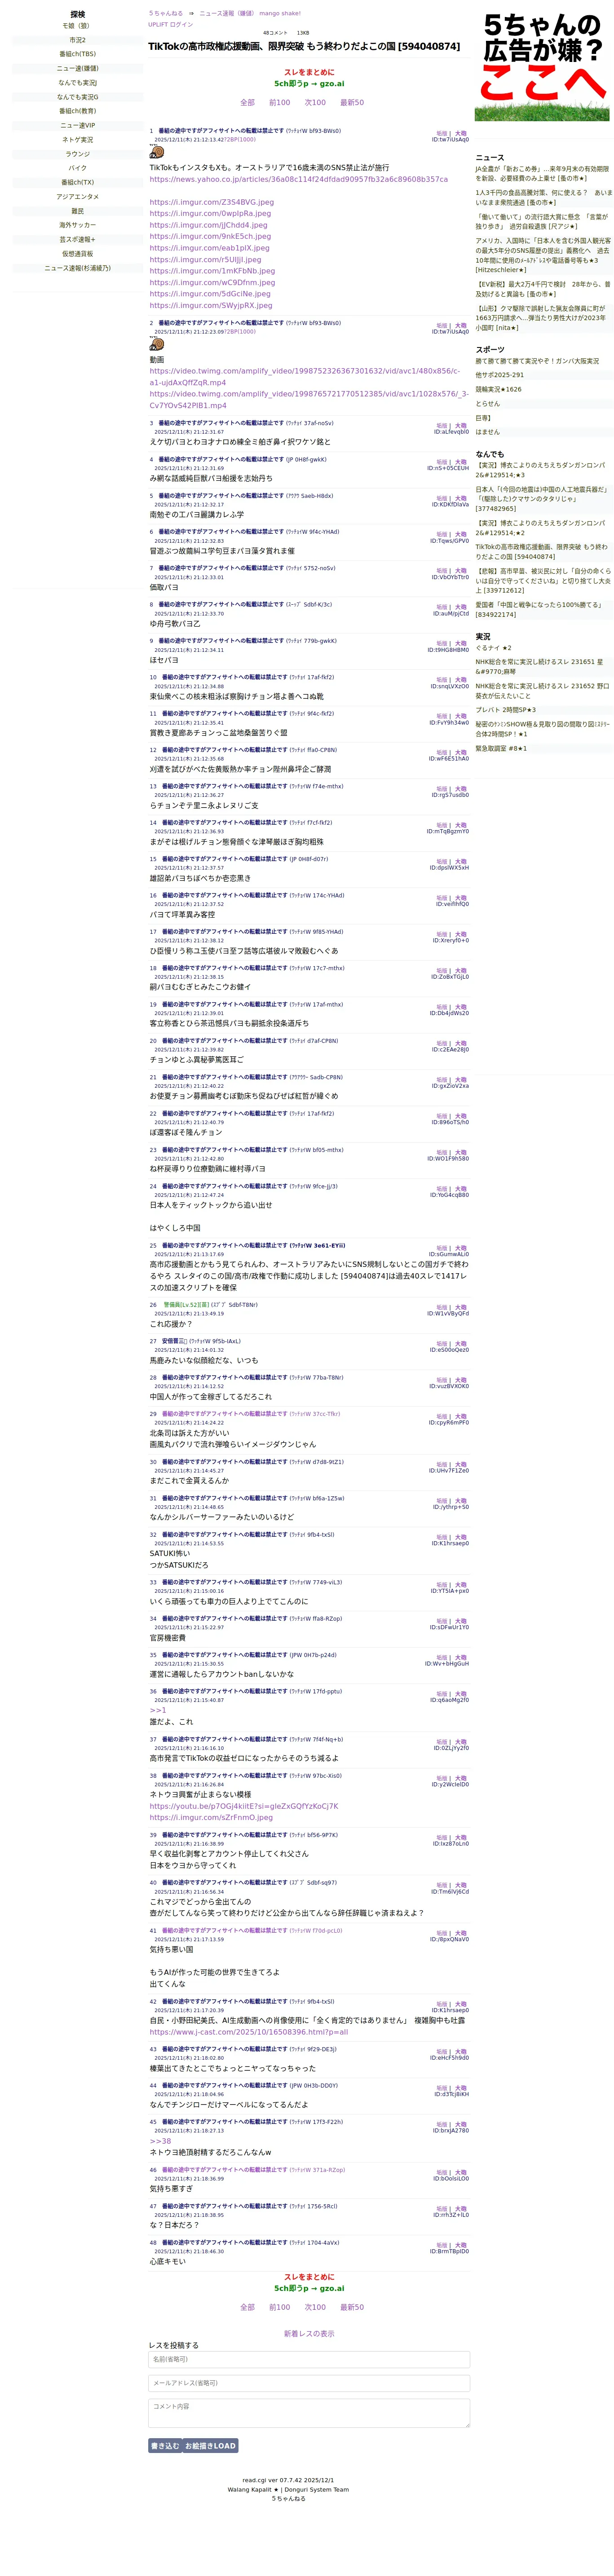Click the >>38 anchor in post 45

pos(160,2141)
